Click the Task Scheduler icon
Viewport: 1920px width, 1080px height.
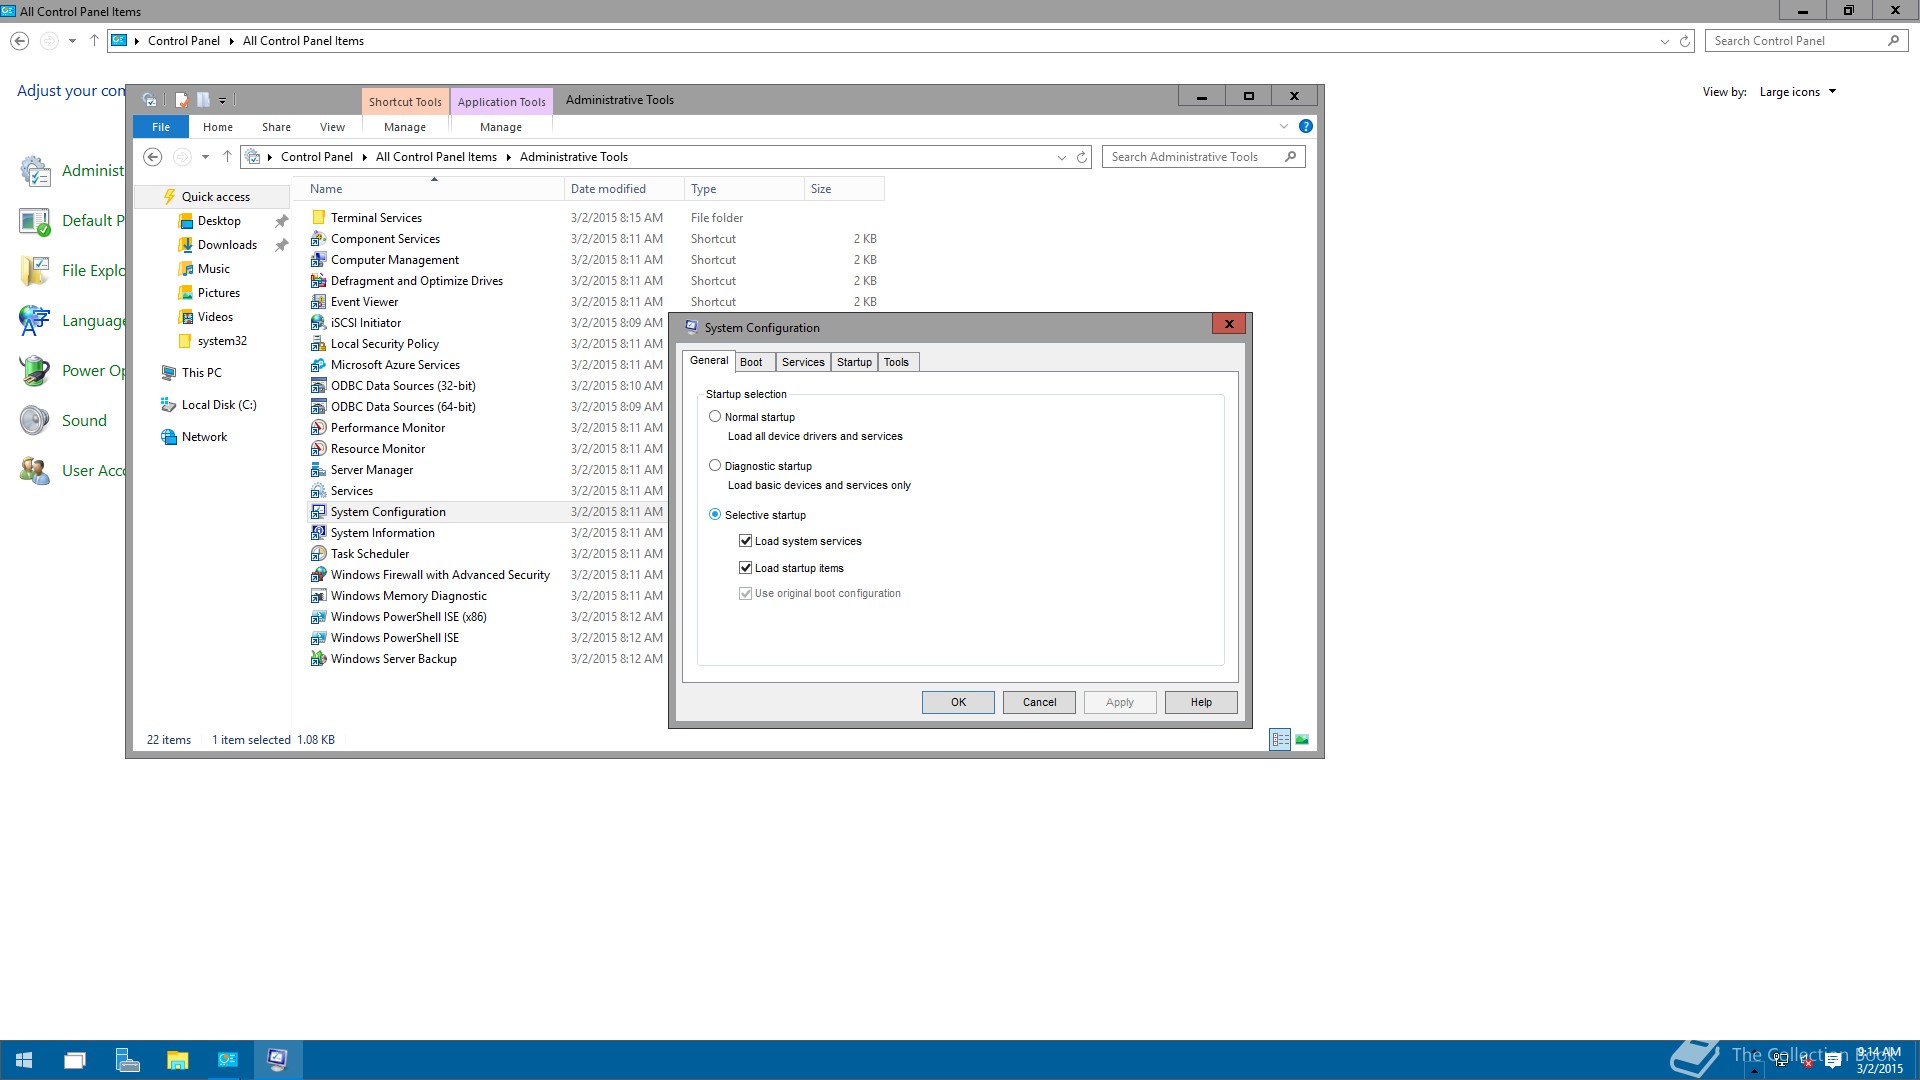318,554
